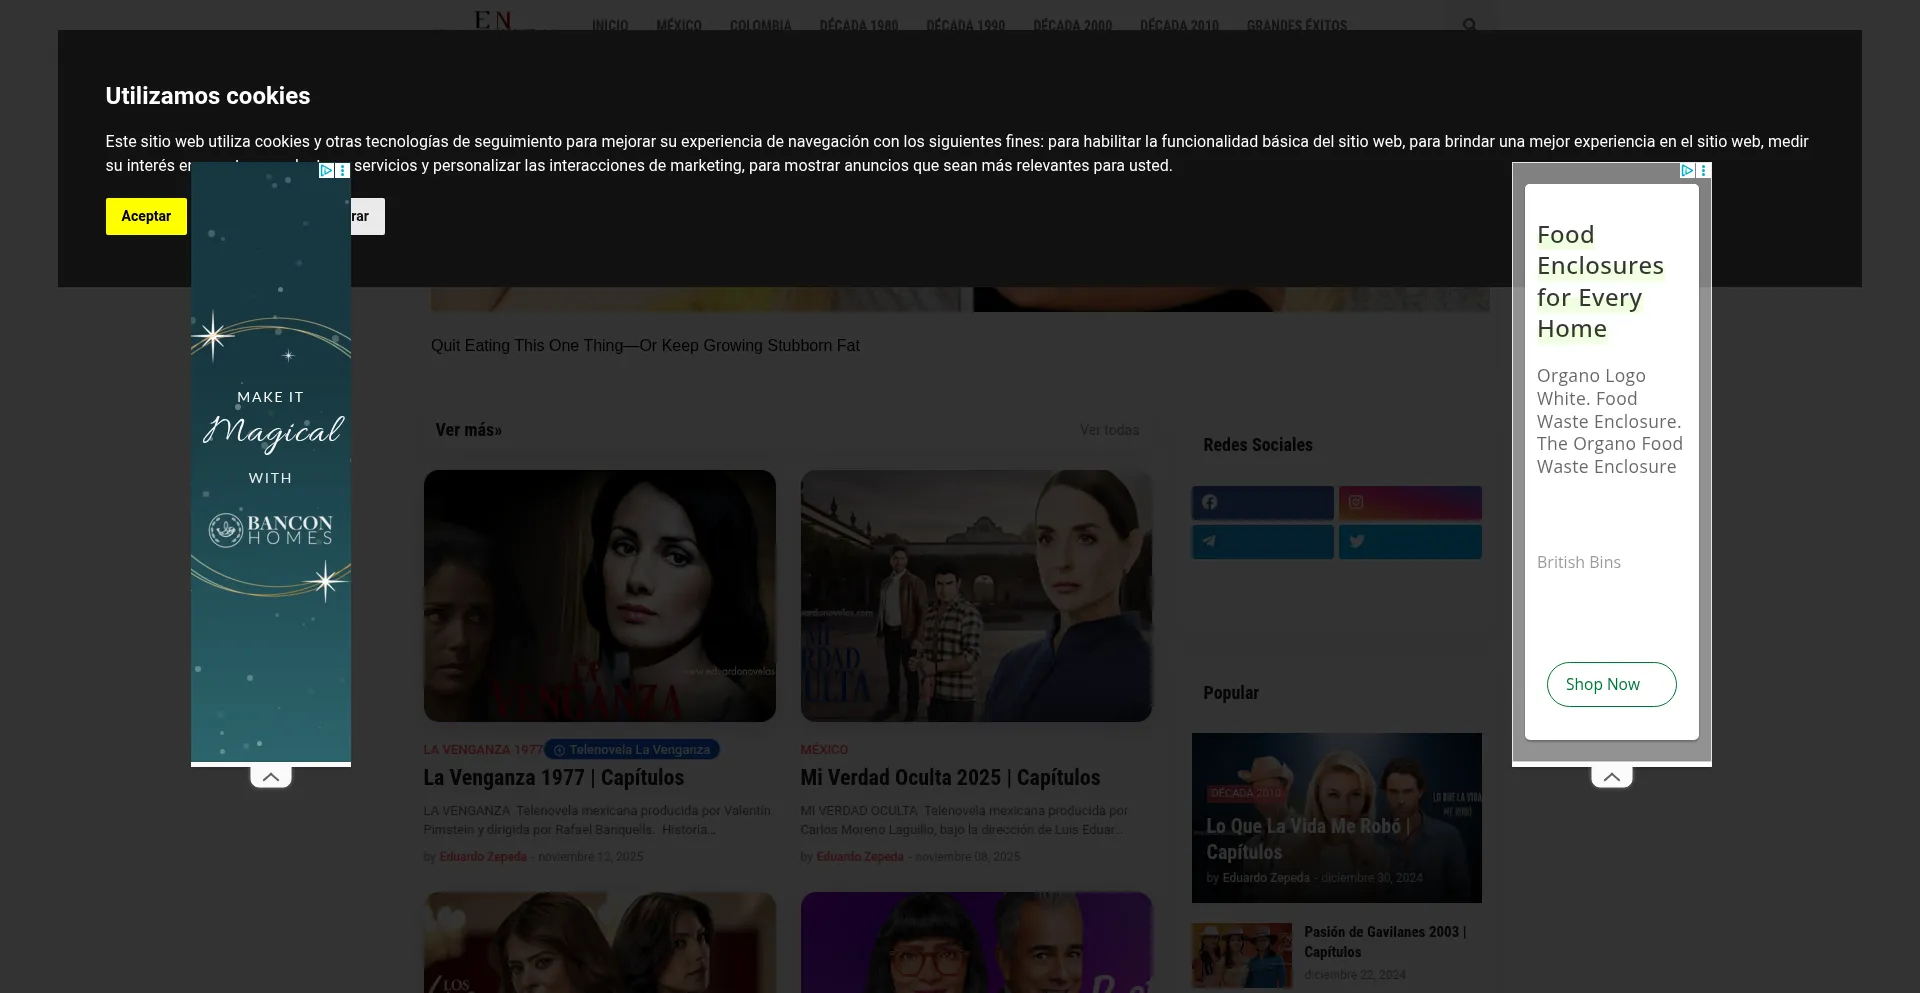Click AdChoices icon on Bancon Homes ad
Viewport: 1920px width, 993px height.
tap(326, 171)
